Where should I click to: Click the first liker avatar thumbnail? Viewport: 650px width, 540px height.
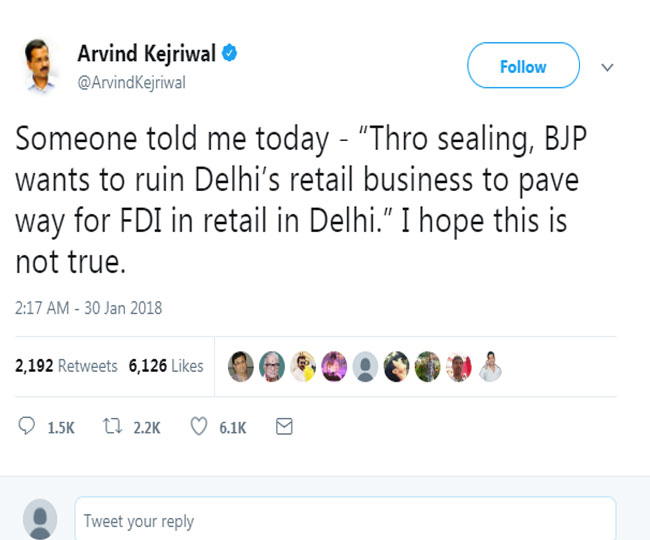click(241, 367)
